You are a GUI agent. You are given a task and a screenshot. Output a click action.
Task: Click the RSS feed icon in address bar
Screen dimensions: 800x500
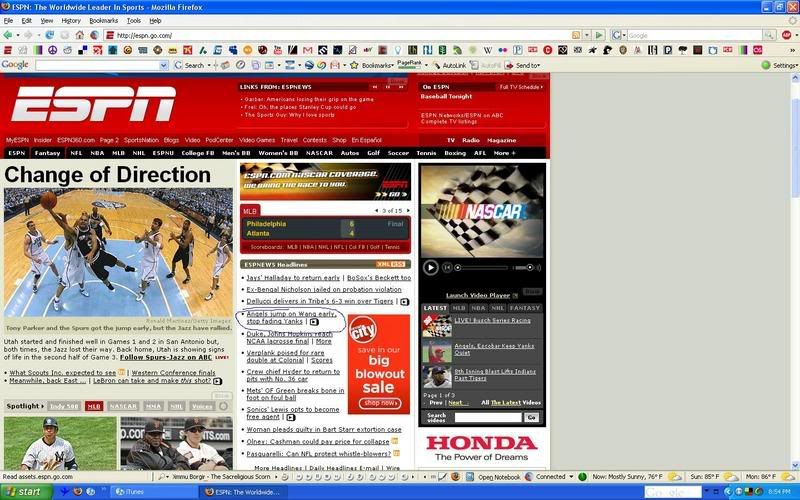(576, 35)
